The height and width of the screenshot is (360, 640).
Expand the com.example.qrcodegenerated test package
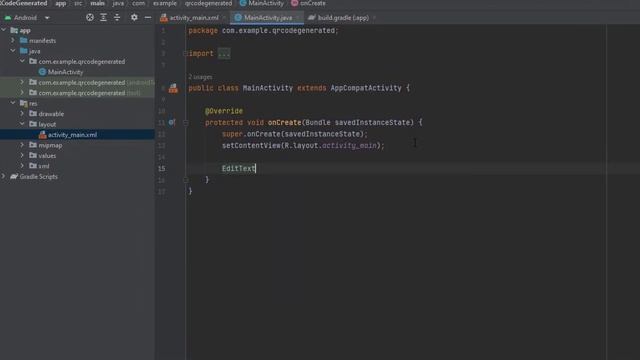tap(22, 93)
